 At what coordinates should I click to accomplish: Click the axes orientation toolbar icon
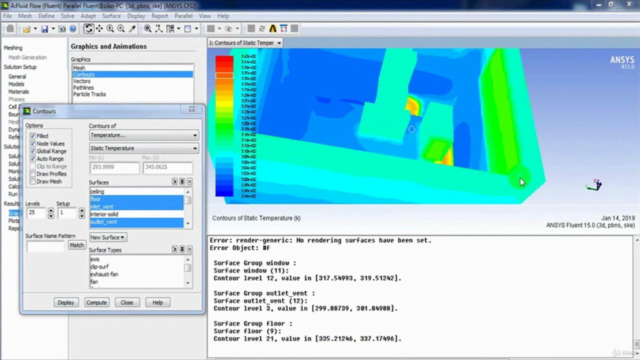point(158,29)
